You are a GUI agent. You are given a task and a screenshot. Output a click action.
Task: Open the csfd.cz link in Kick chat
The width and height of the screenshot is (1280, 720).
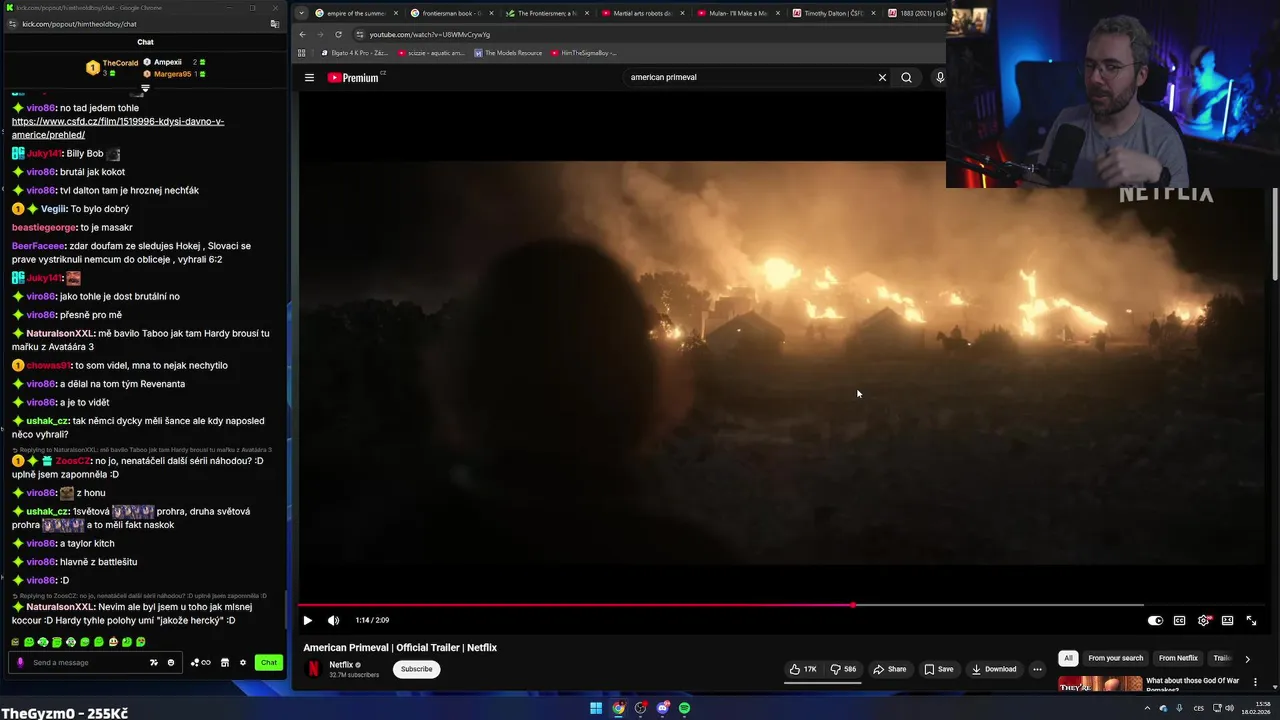[x=118, y=128]
